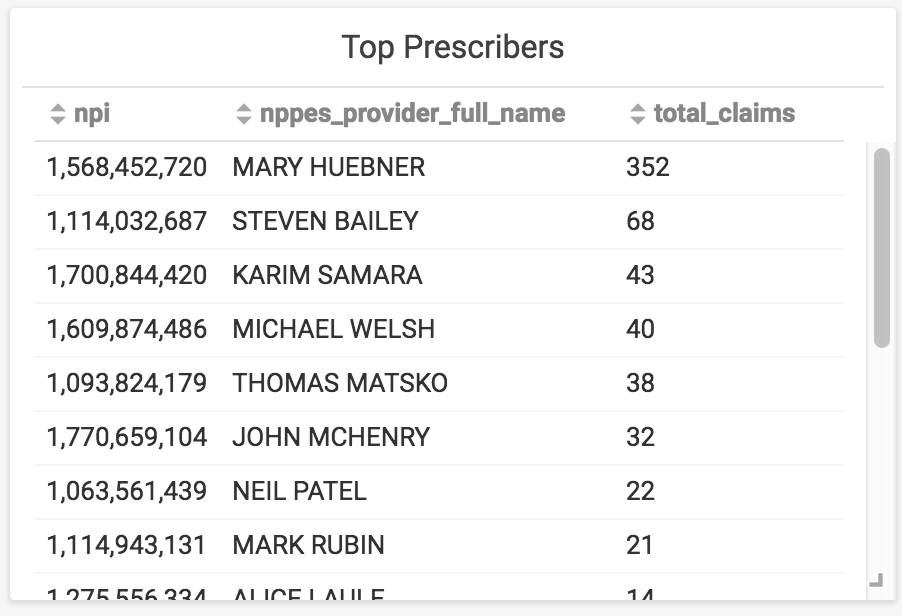
Task: Click the npi column header label
Action: pos(92,113)
